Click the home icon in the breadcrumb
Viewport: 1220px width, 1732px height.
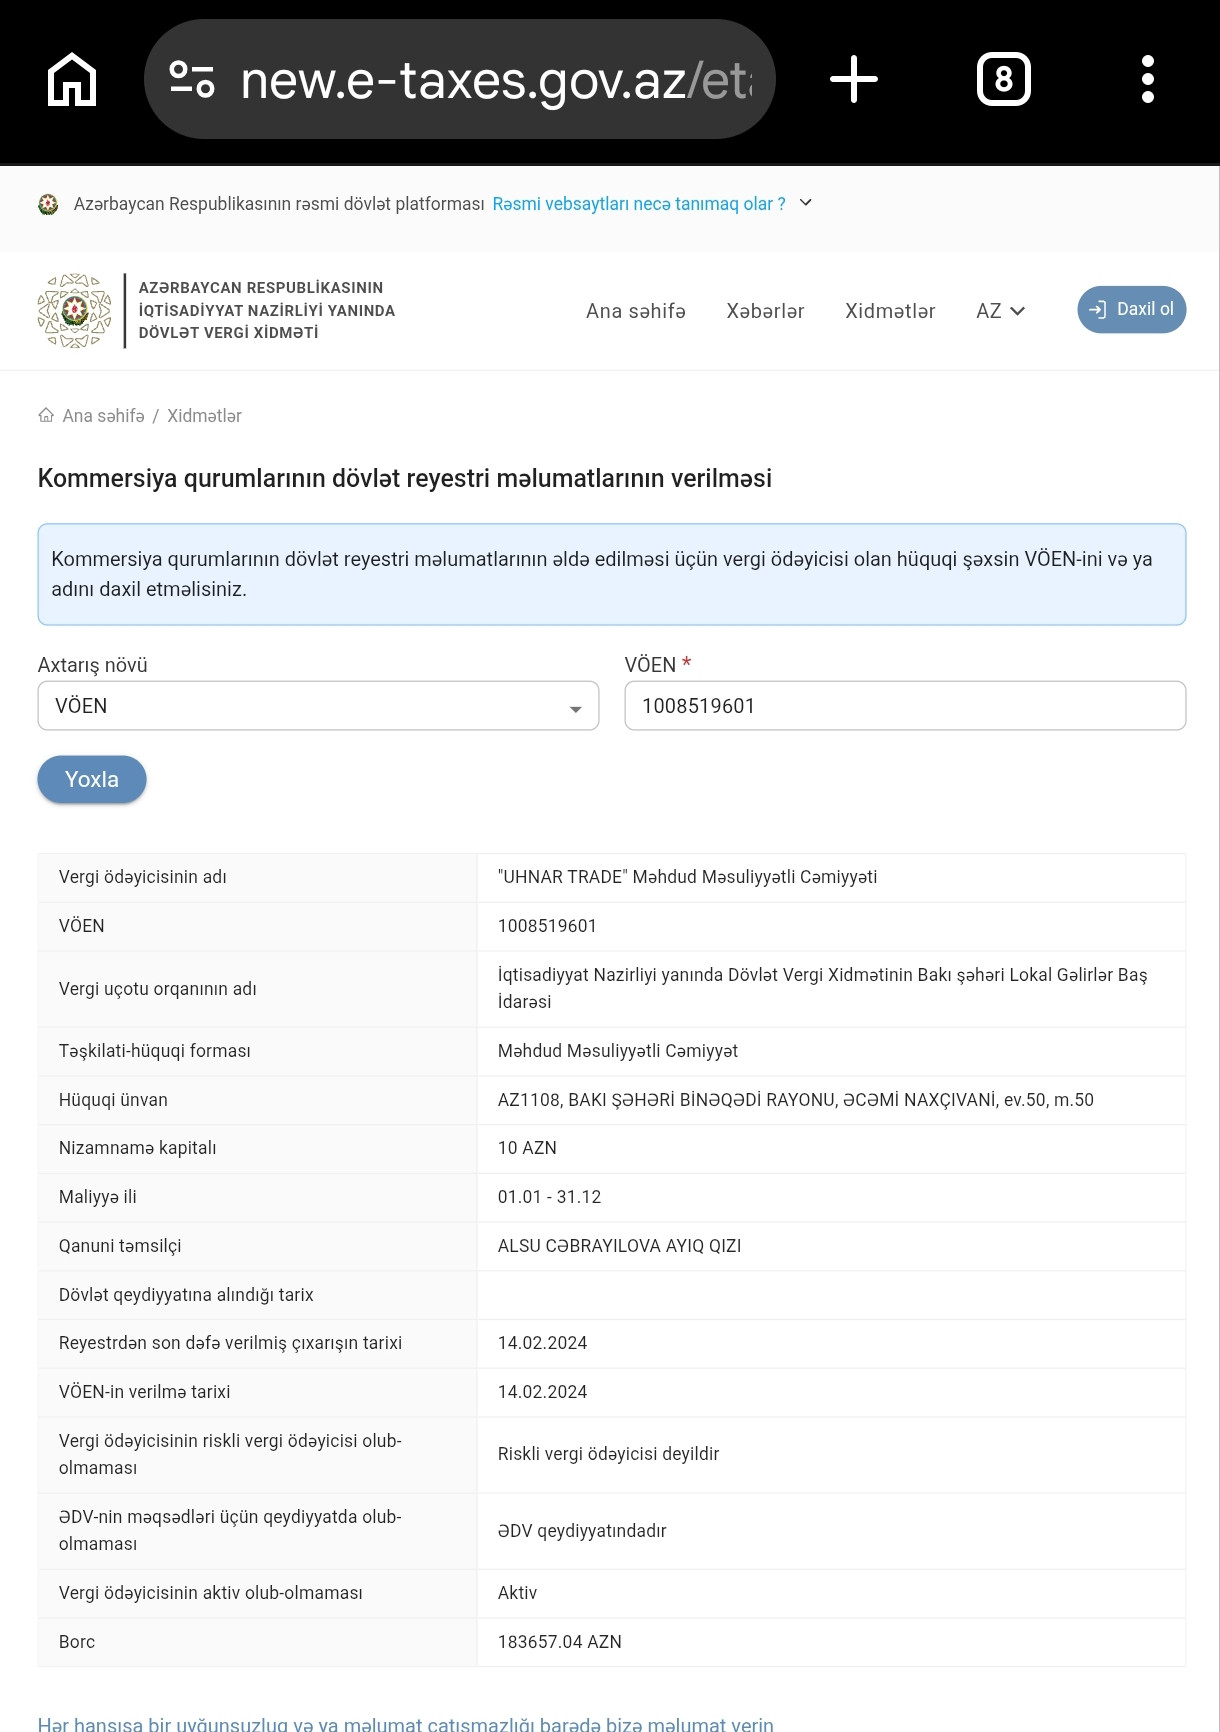46,415
